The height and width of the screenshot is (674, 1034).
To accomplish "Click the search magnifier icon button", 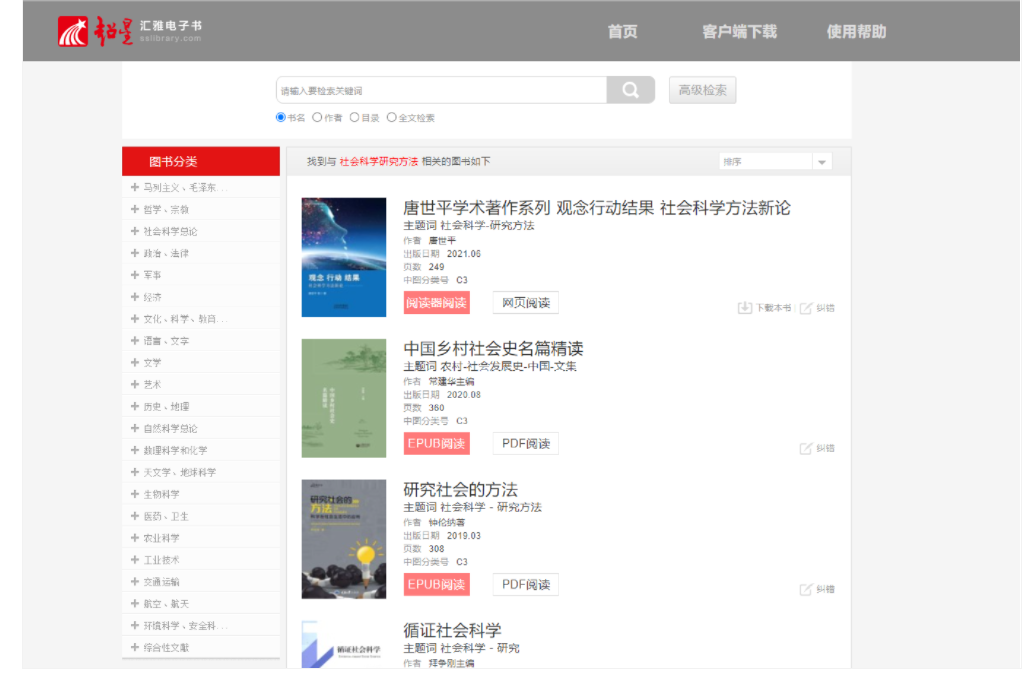I will click(x=630, y=90).
